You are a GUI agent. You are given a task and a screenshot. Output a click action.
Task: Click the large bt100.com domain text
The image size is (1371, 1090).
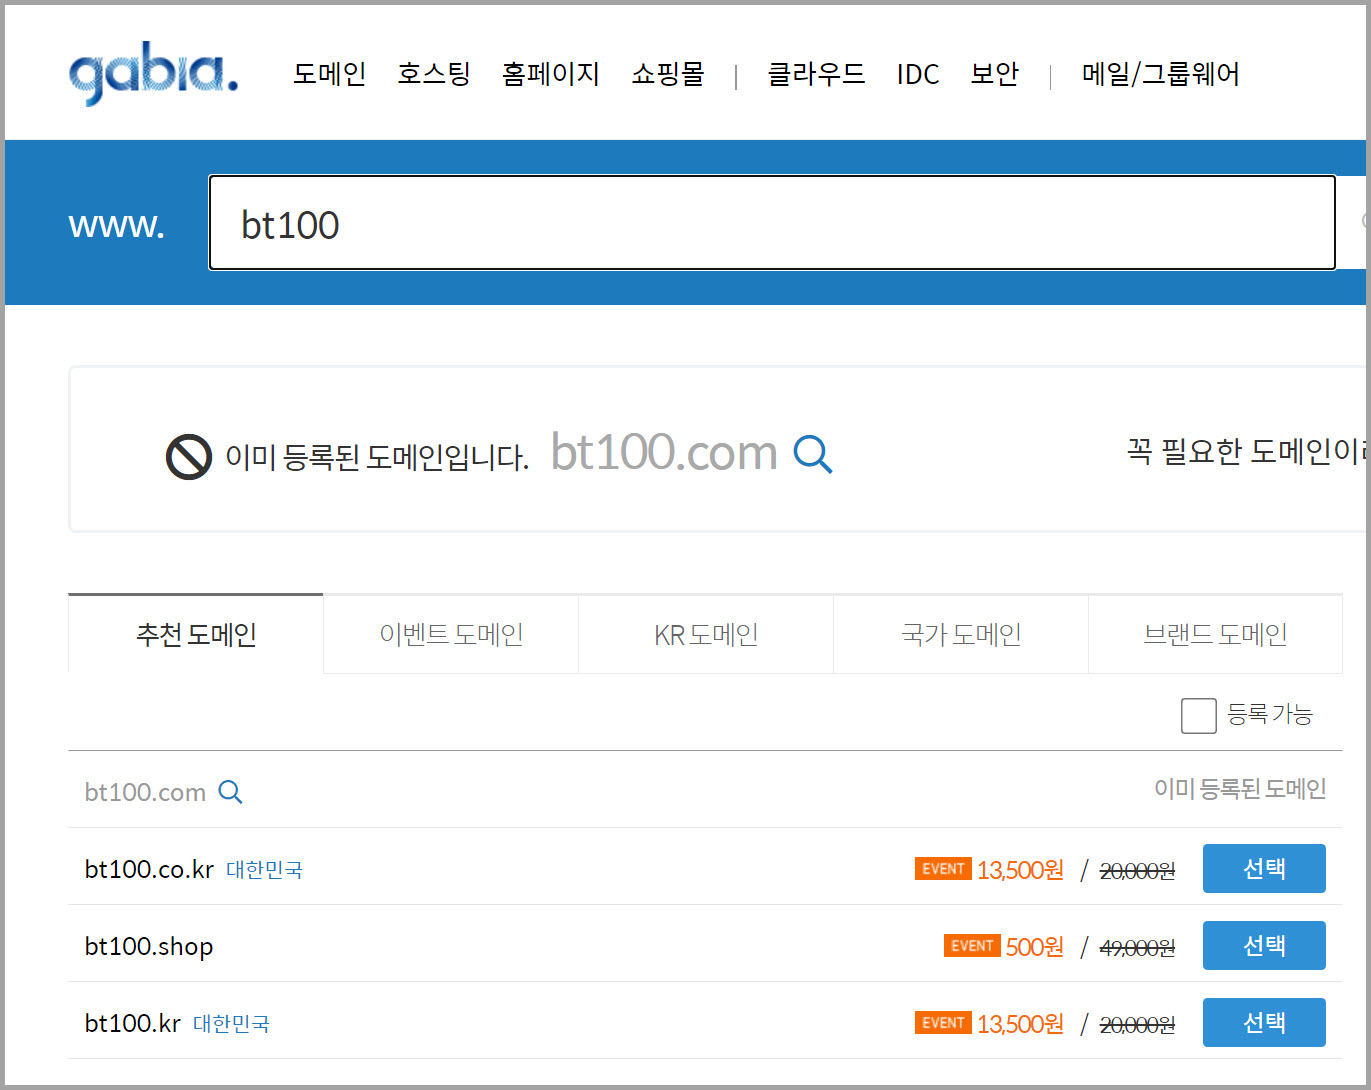tap(664, 453)
